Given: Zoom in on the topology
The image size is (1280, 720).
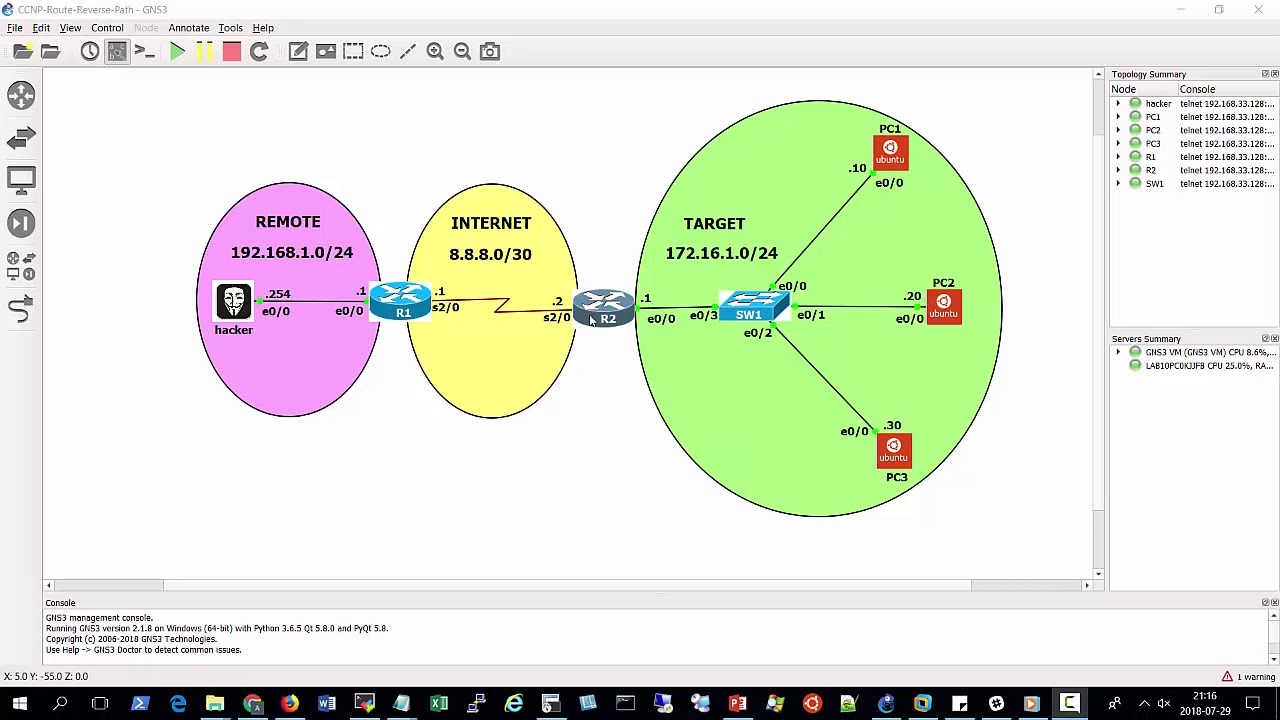Looking at the screenshot, I should tap(435, 51).
